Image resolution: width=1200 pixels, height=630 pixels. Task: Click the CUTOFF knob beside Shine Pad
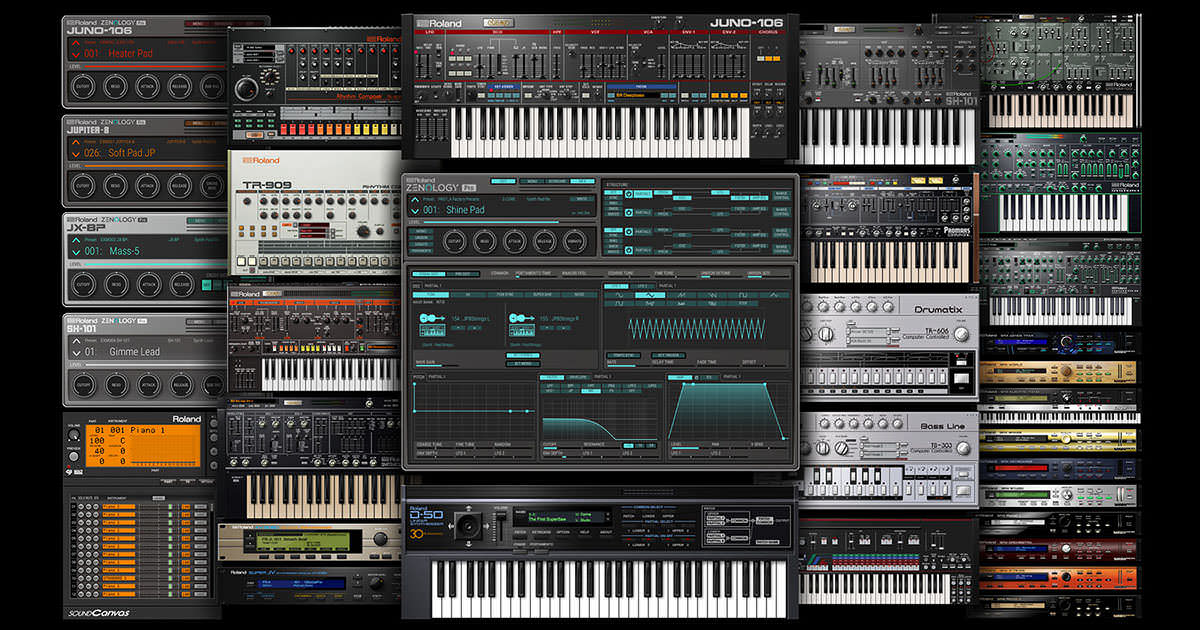452,241
